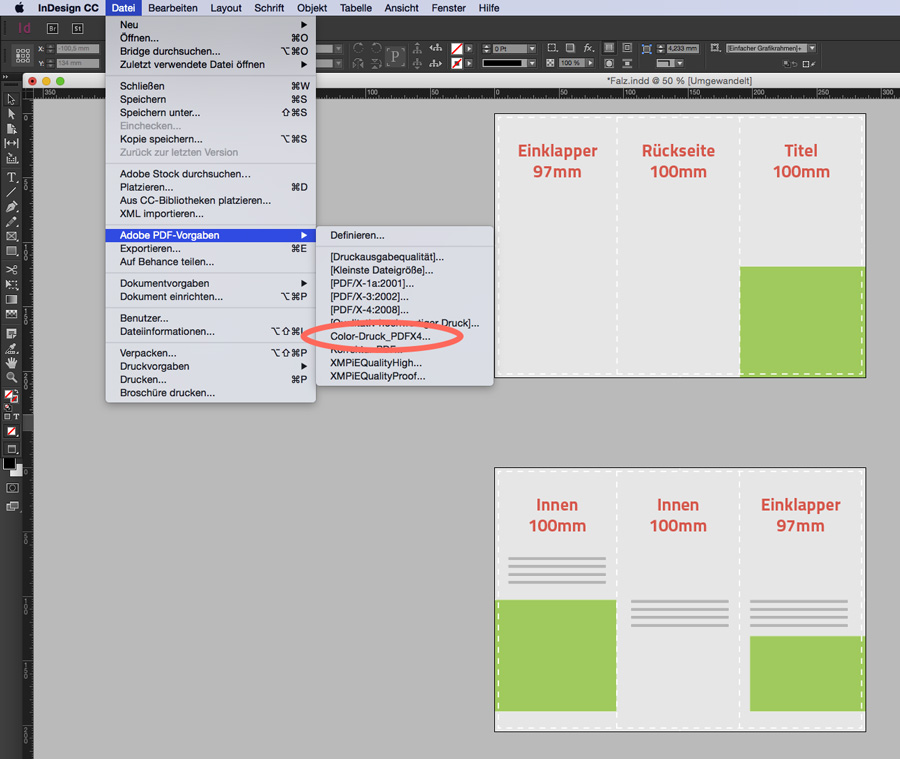The height and width of the screenshot is (759, 900).
Task: Swap fill and stroke colors
Action: click(15, 392)
